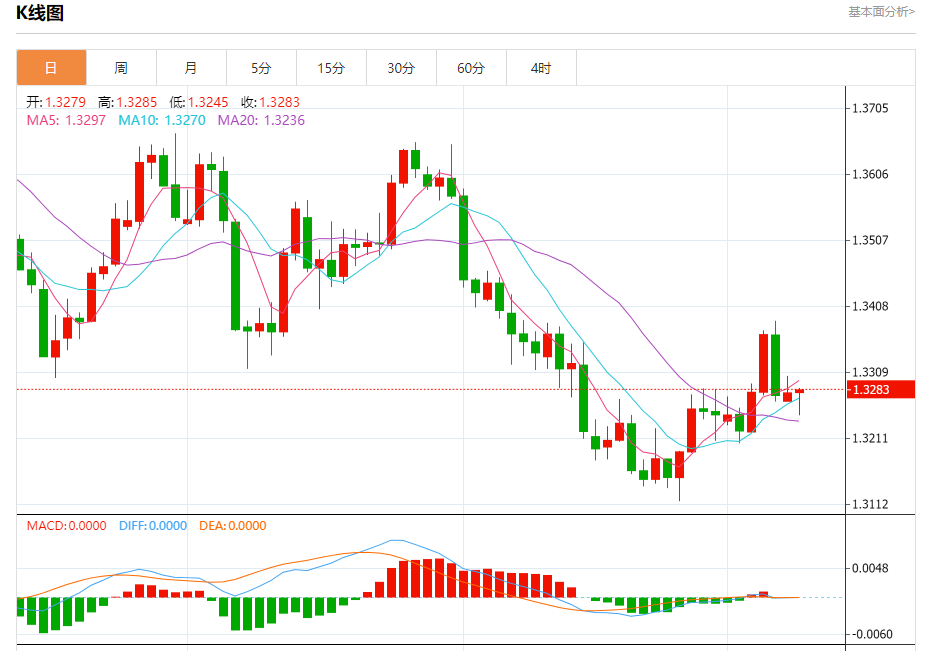Image resolution: width=925 pixels, height=651 pixels.
Task: Click the red 1.3283 current price tag
Action: (880, 389)
